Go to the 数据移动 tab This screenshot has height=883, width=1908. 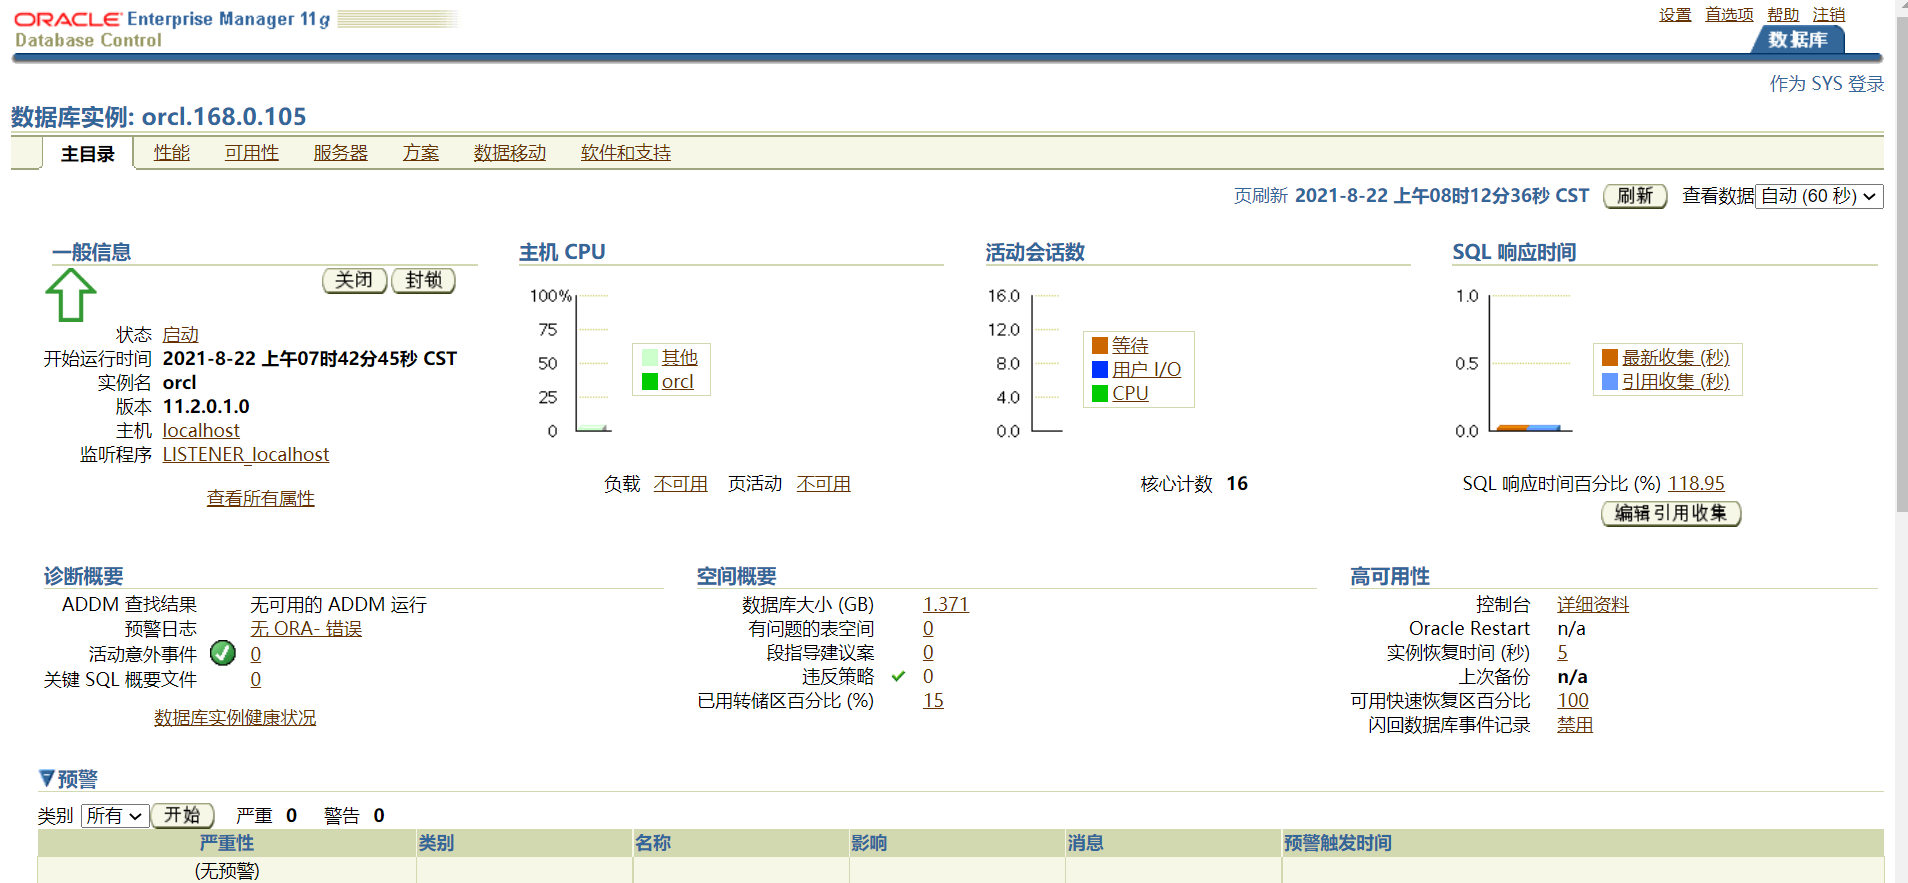[x=510, y=153]
